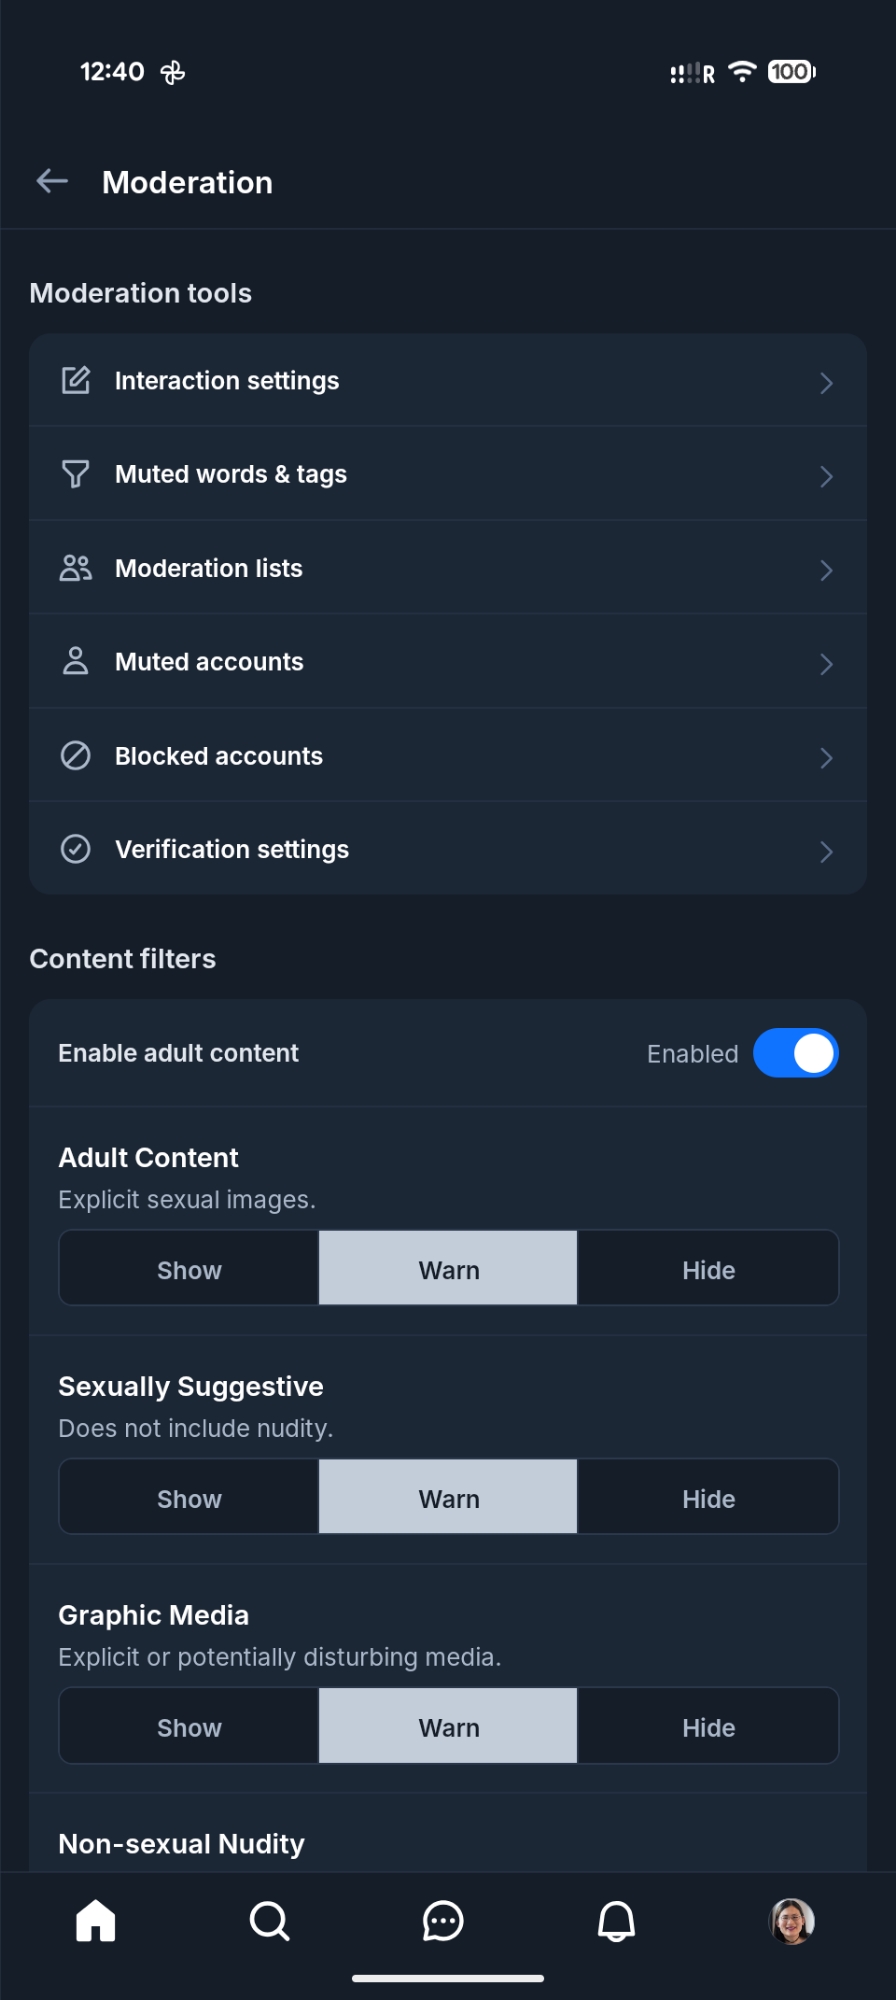Set Sexually Suggestive to Hide
The image size is (896, 2000).
coord(708,1498)
